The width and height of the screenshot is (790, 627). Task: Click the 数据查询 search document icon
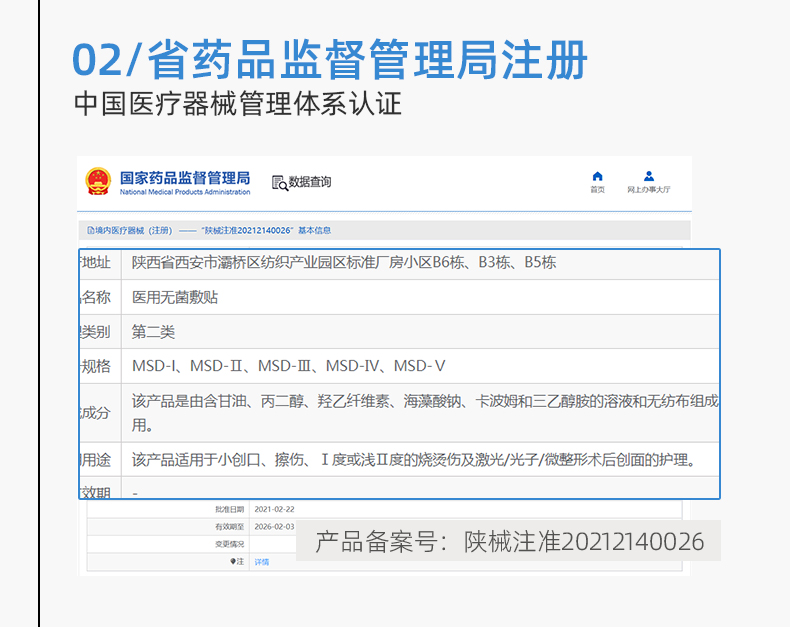coord(279,182)
